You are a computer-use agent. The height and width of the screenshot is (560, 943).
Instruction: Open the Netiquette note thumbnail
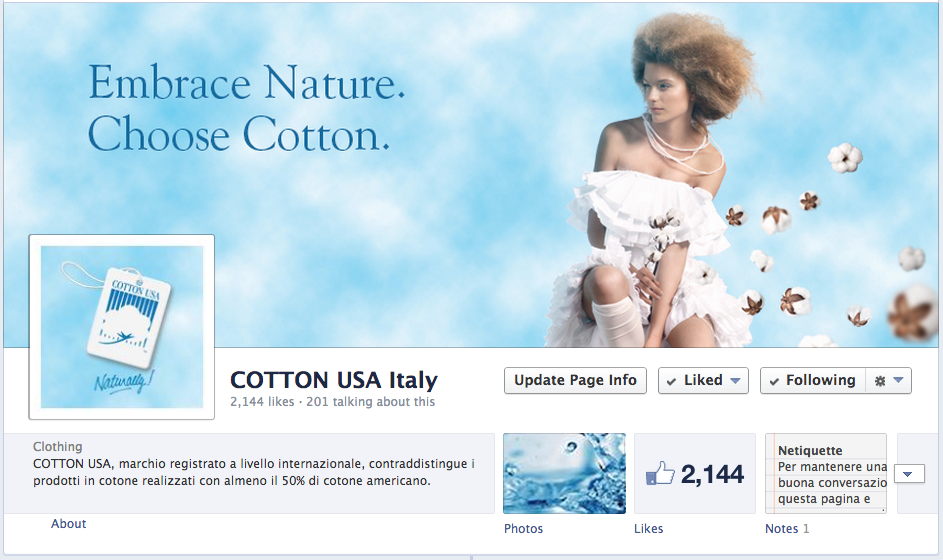pos(826,473)
